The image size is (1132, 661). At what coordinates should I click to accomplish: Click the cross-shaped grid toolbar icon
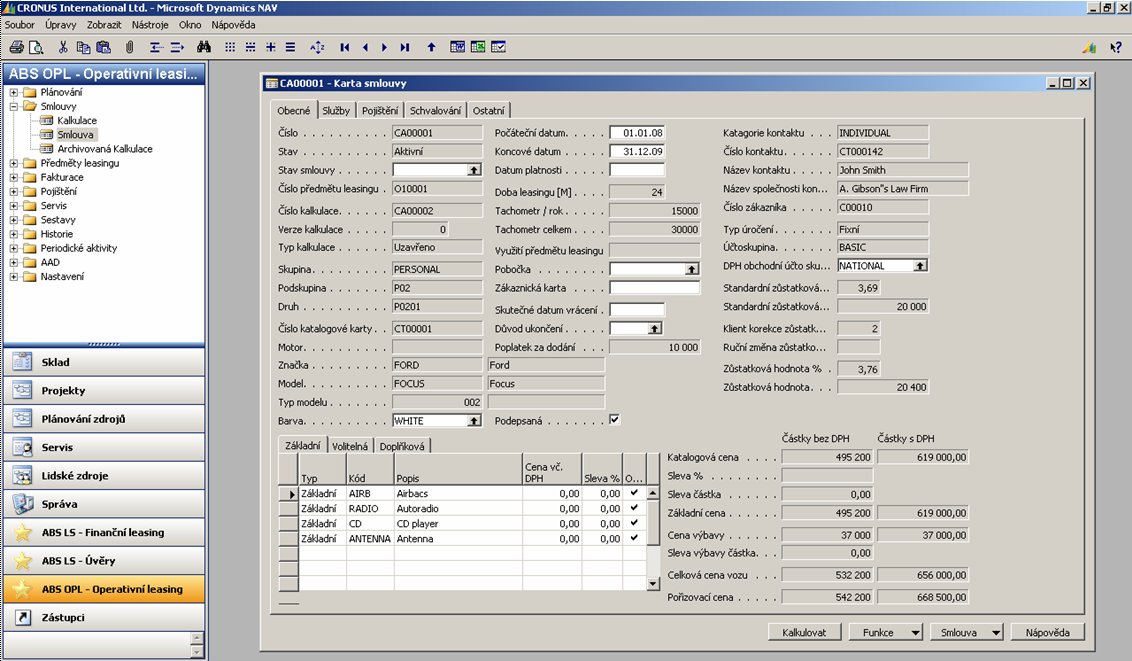(271, 48)
